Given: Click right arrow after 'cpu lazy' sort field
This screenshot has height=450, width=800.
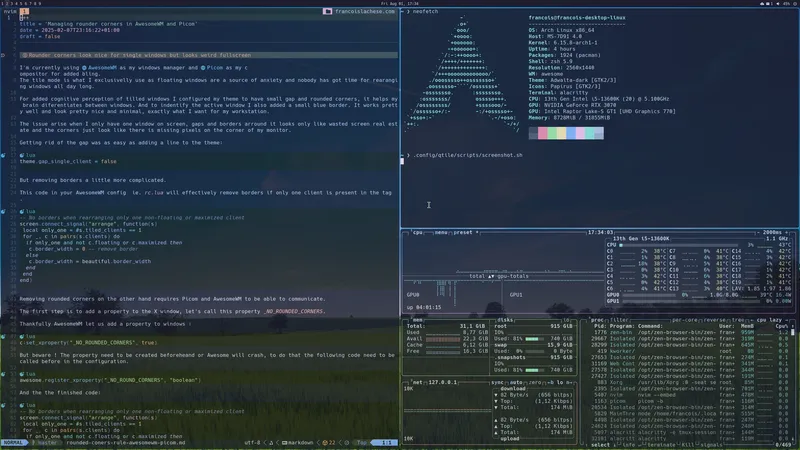Looking at the screenshot, I should point(786,320).
